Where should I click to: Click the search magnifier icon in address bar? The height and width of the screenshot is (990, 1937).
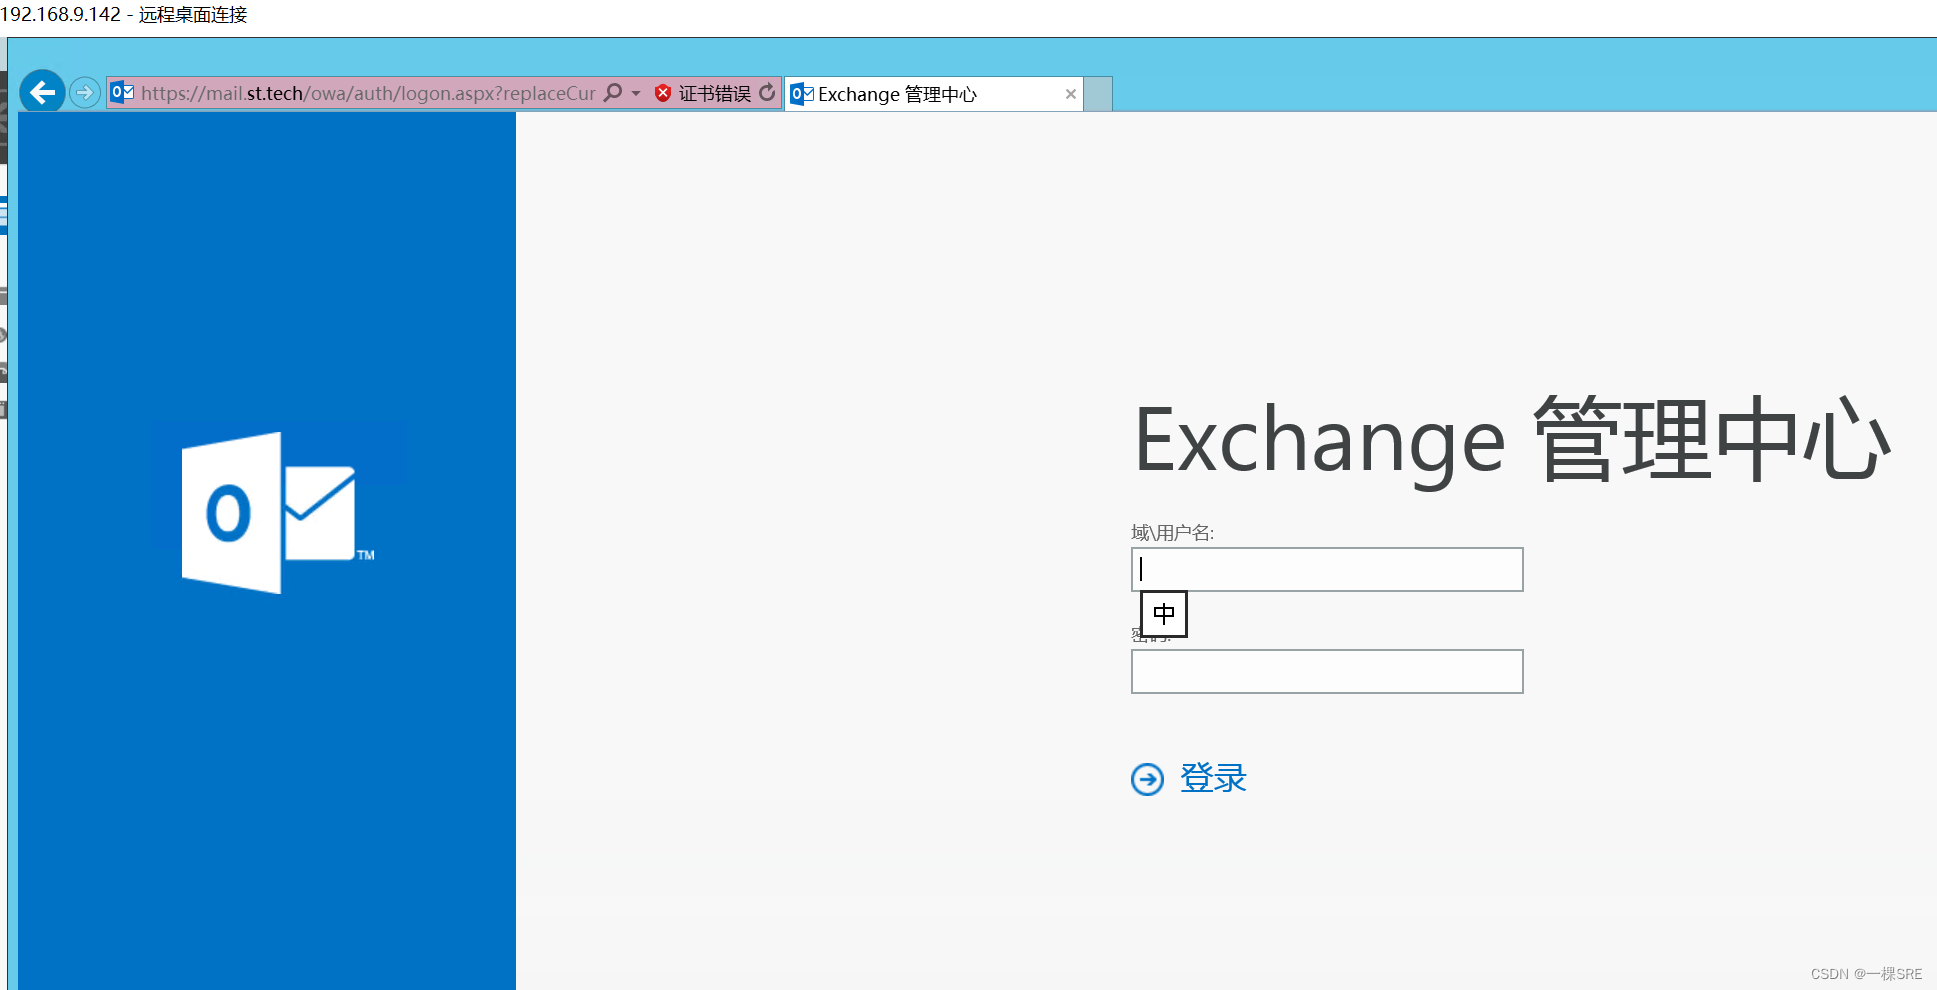click(x=613, y=92)
